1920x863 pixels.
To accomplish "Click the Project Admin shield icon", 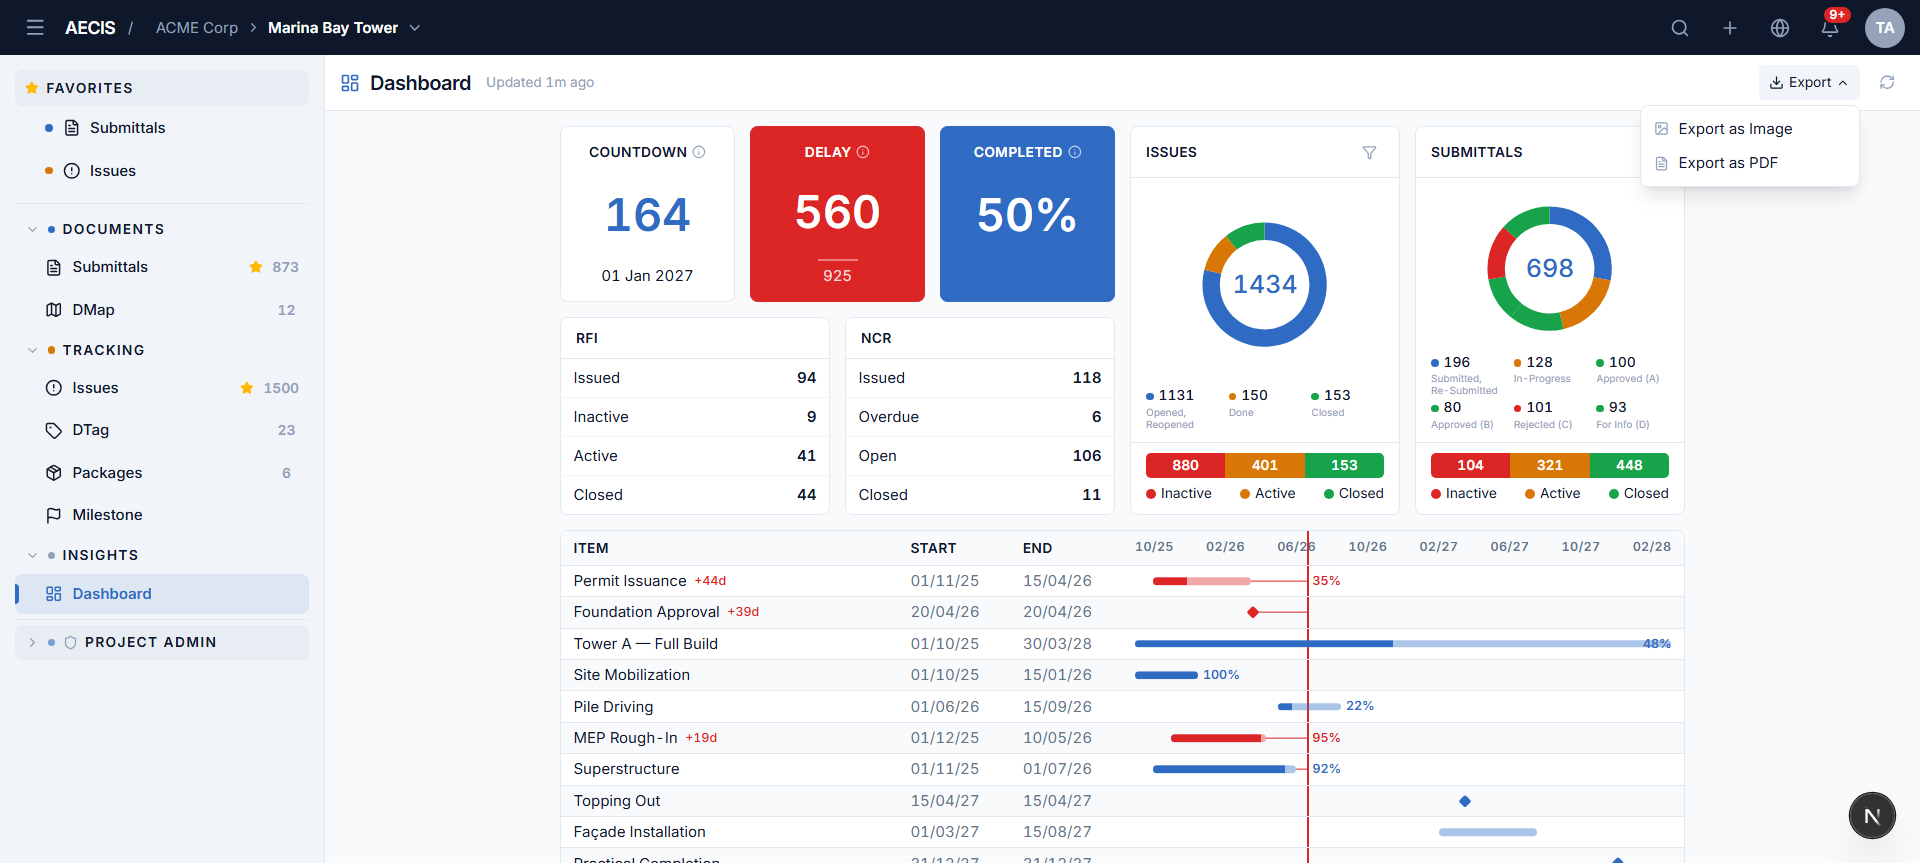I will (70, 642).
